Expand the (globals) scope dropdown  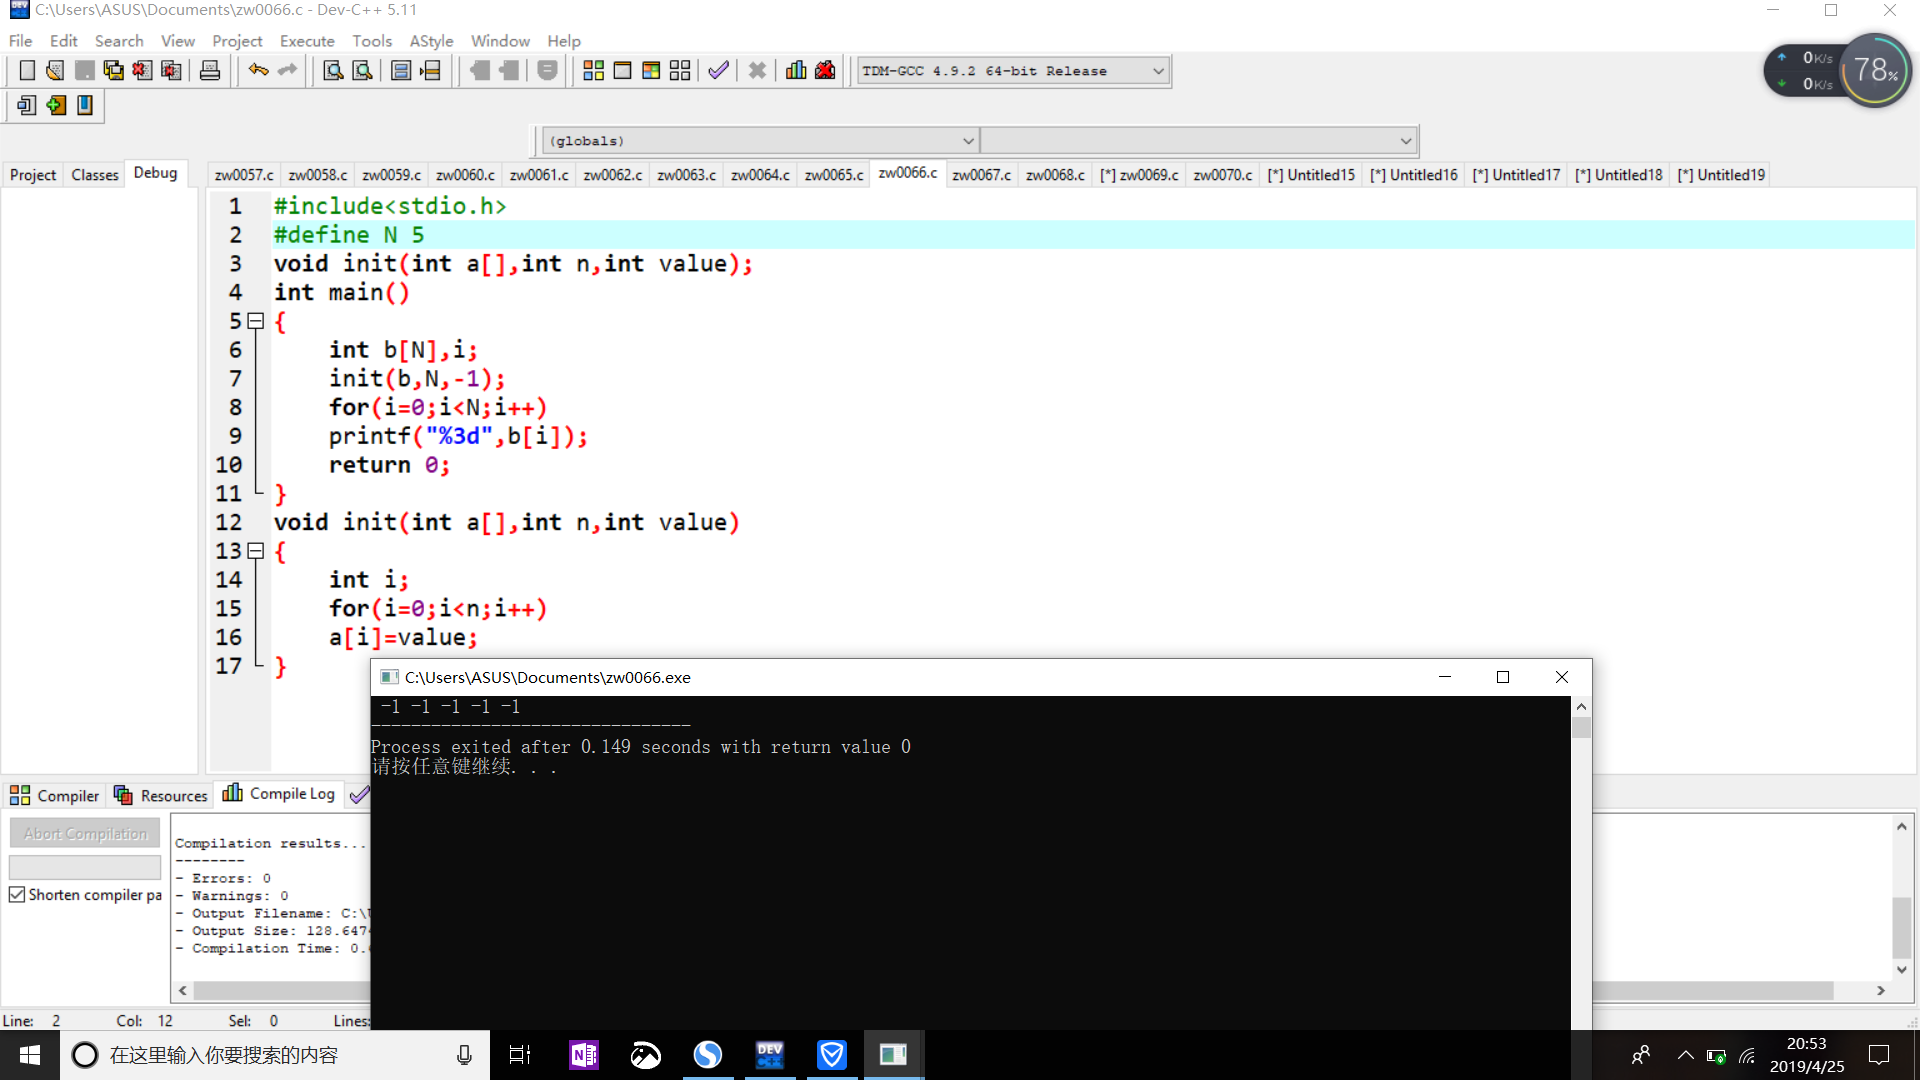click(x=967, y=141)
